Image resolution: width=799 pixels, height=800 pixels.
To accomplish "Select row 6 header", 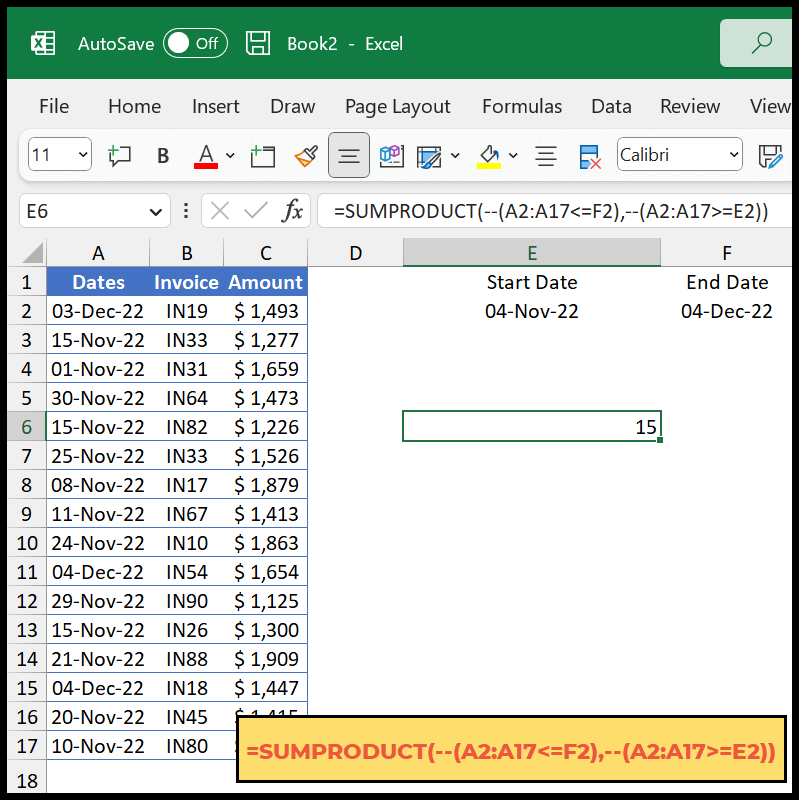I will 27,427.
